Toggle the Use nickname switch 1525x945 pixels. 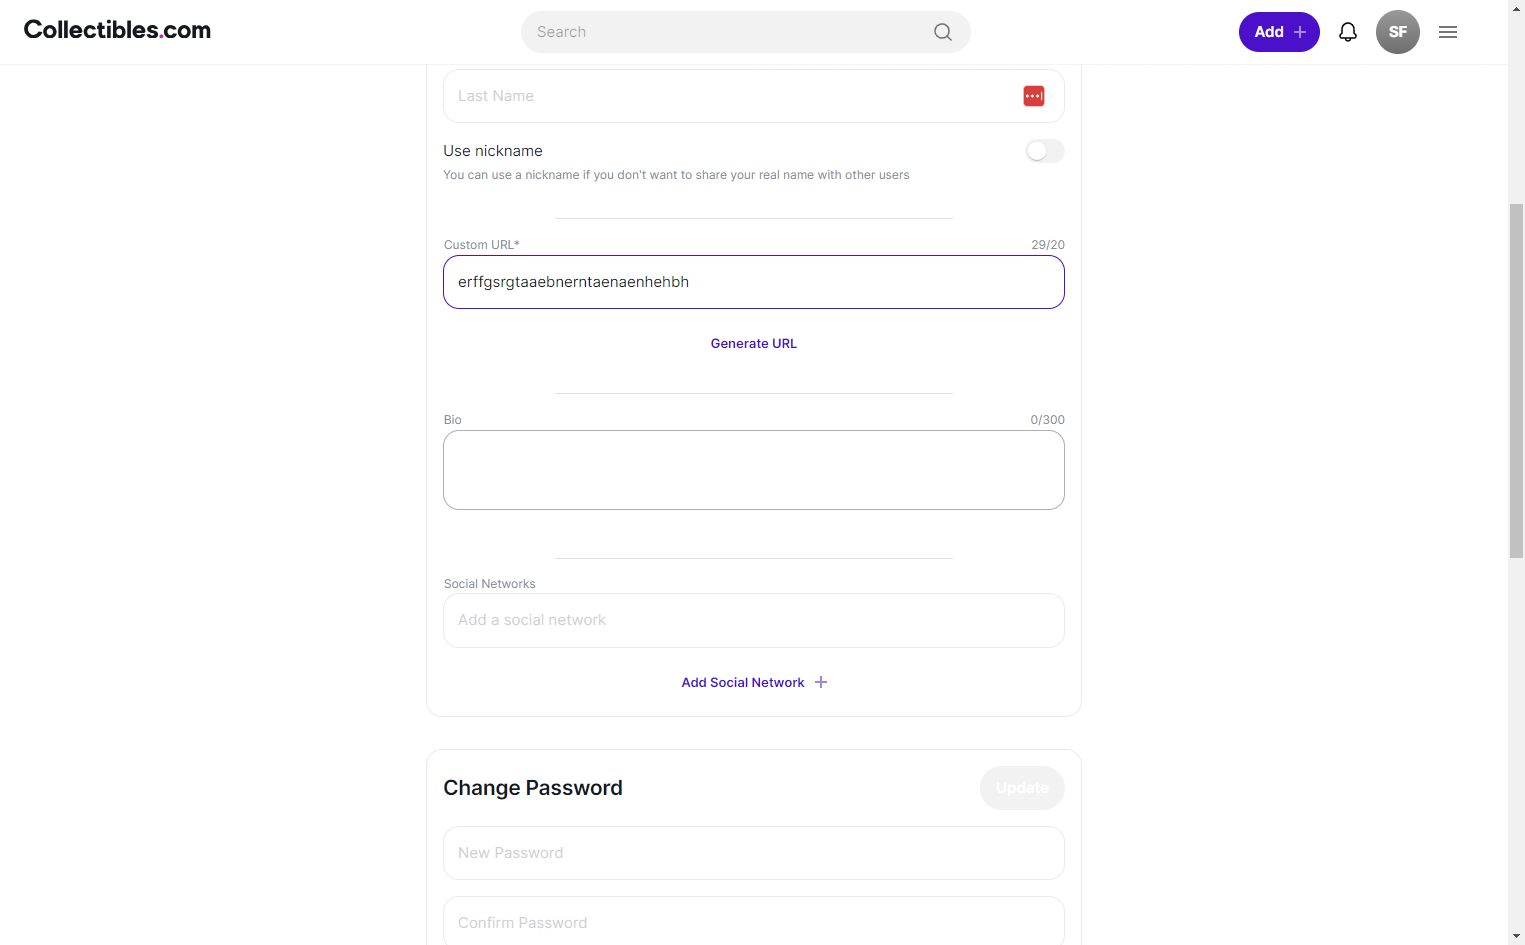tap(1045, 151)
